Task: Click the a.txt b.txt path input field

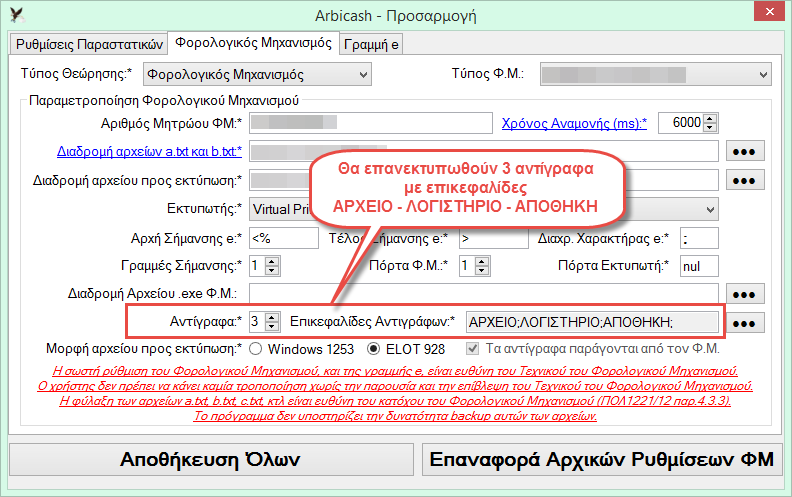Action: tap(483, 151)
